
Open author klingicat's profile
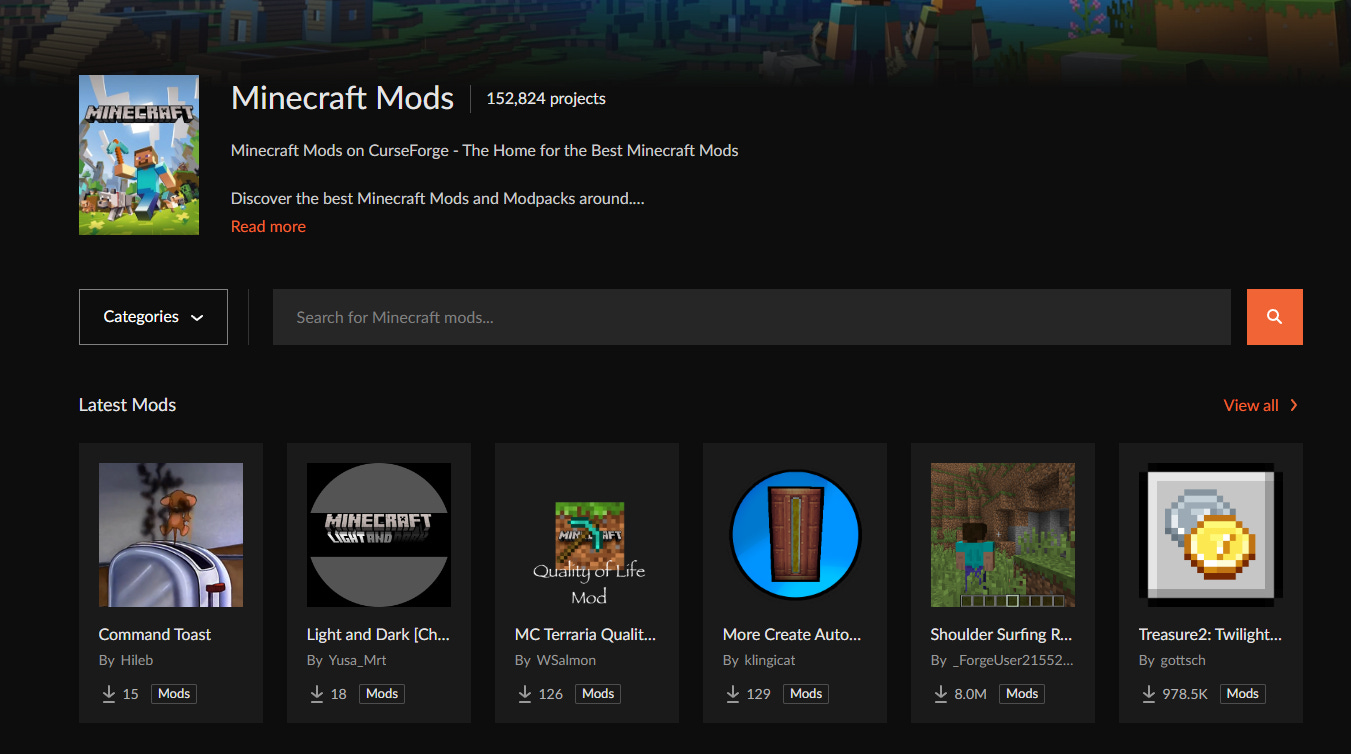click(770, 660)
